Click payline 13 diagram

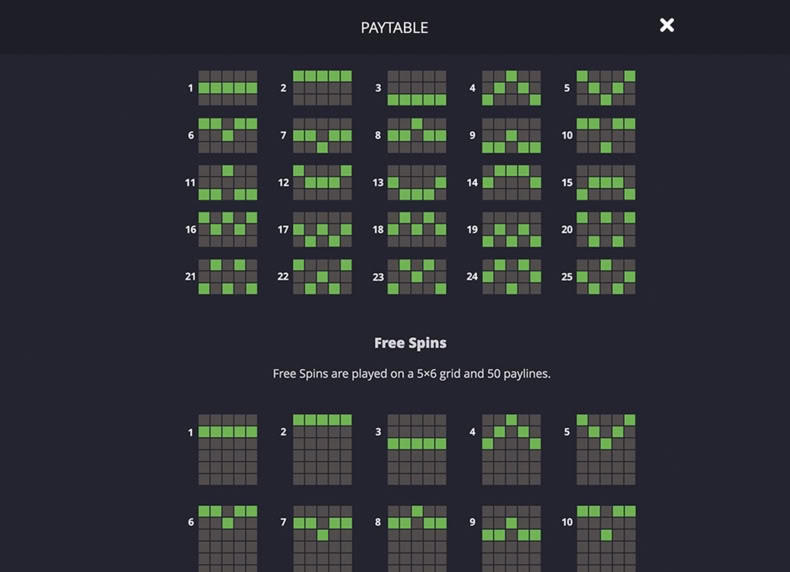(417, 182)
